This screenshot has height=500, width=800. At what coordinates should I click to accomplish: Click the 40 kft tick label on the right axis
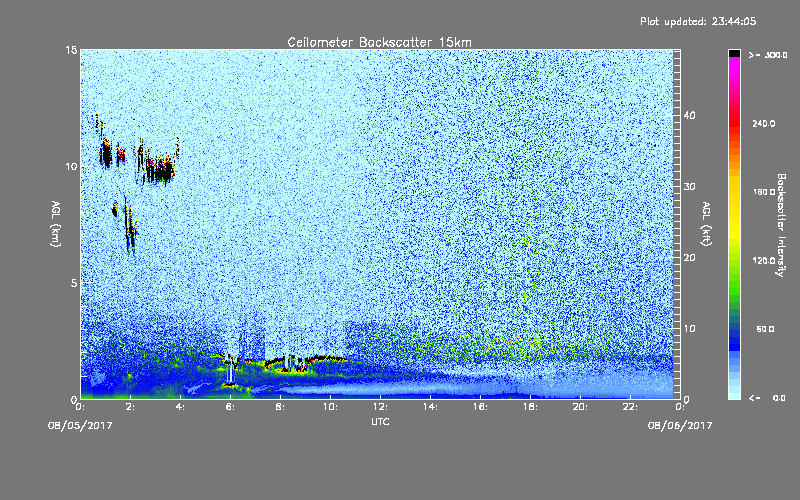point(689,116)
